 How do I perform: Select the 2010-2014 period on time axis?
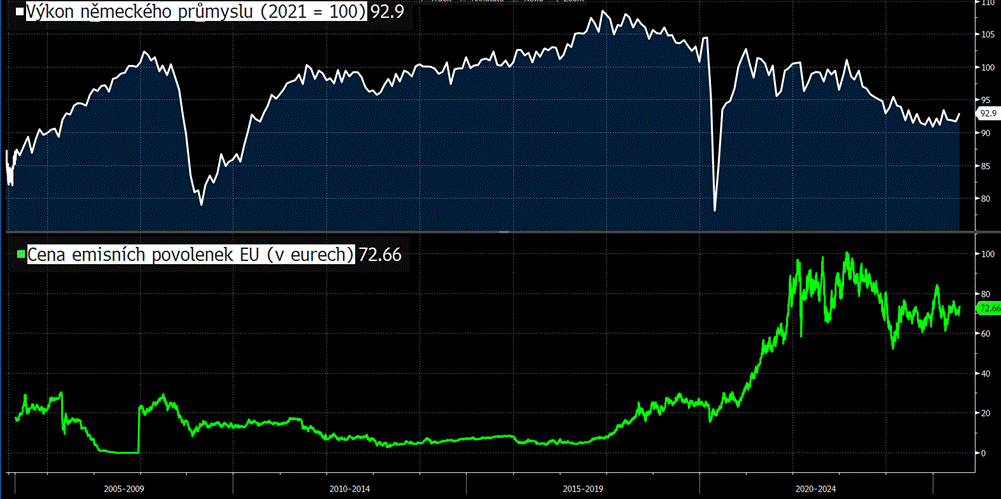(350, 489)
